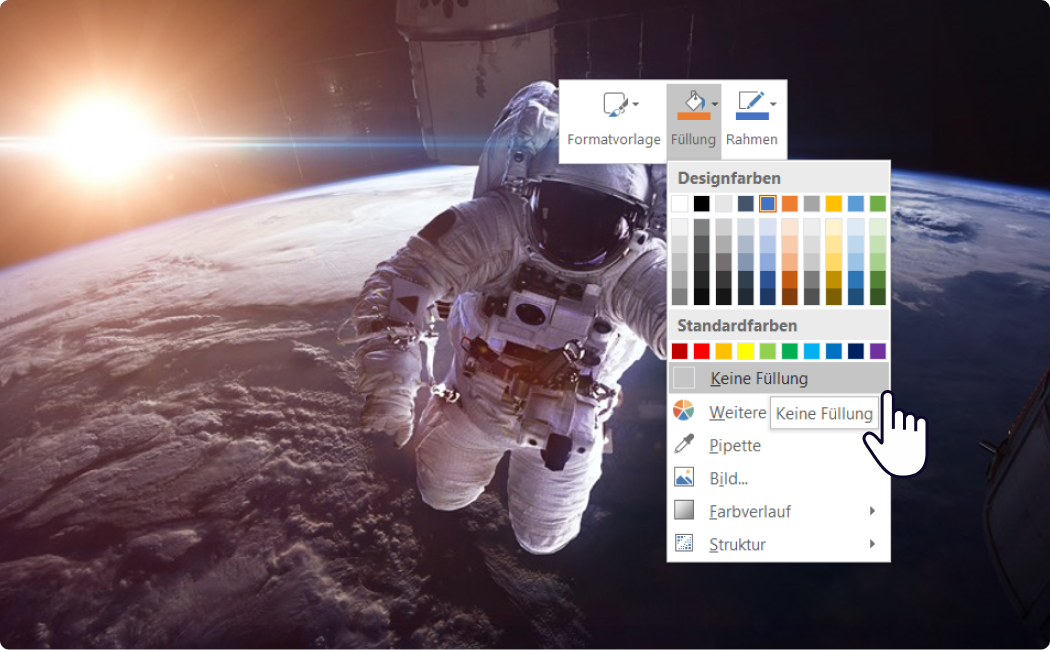This screenshot has height=650, width=1050.
Task: Click the color wheel icon beside Weitere
Action: click(x=684, y=410)
